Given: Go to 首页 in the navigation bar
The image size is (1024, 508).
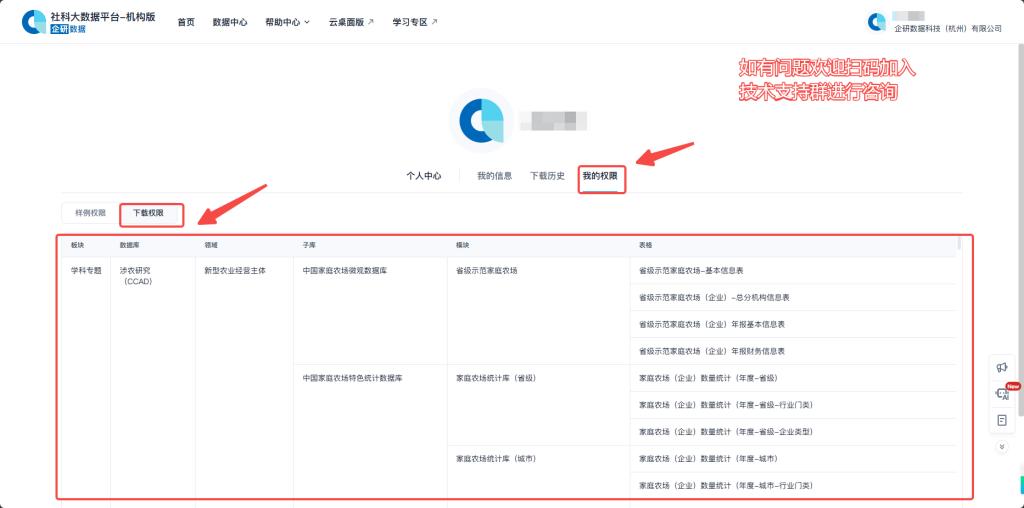Looking at the screenshot, I should coord(186,22).
